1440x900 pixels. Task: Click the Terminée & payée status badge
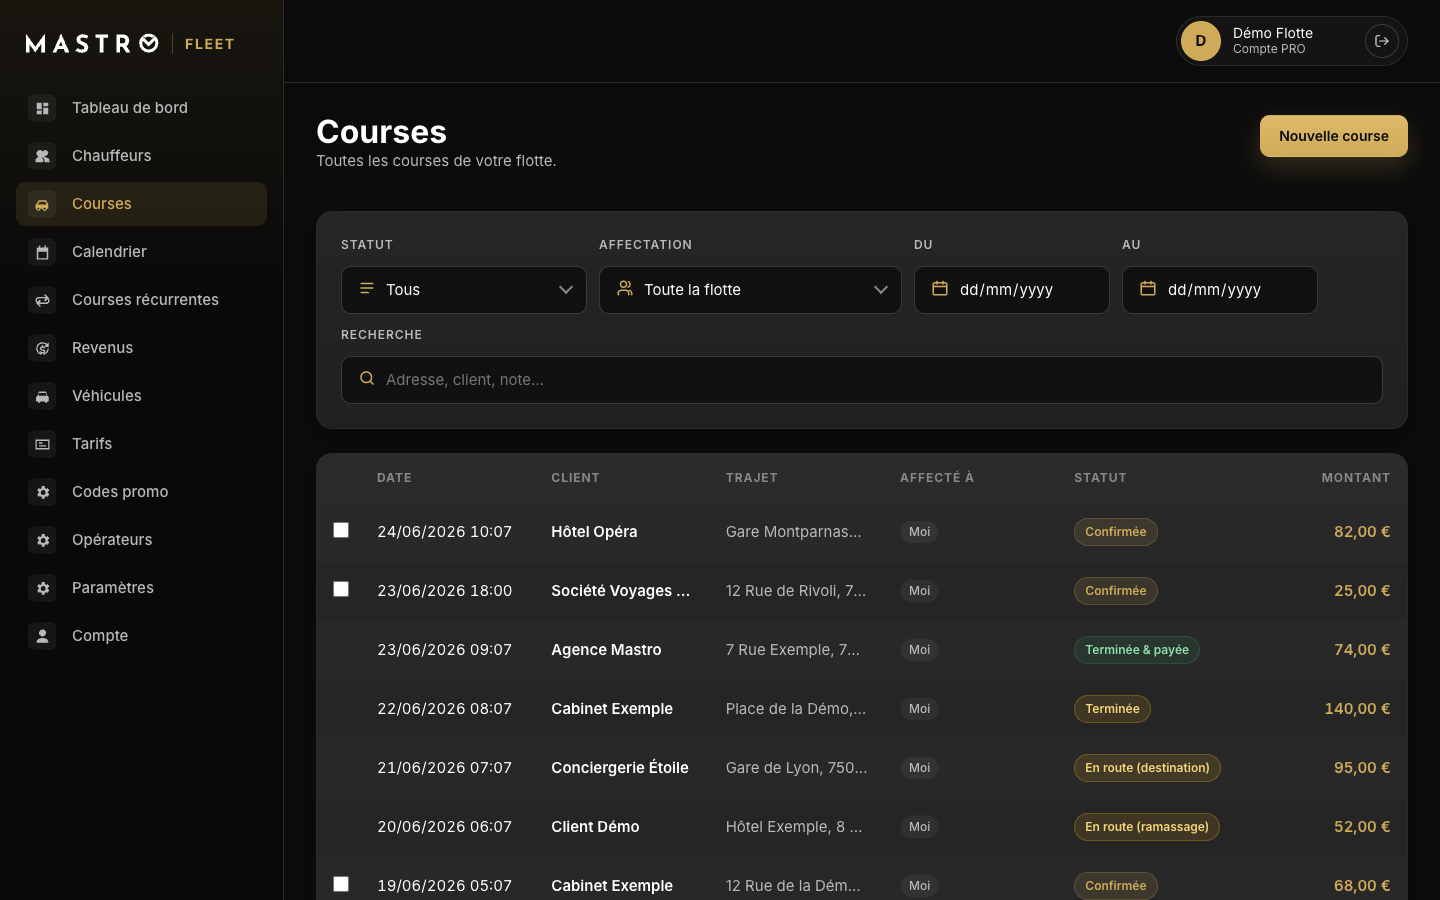(x=1137, y=650)
